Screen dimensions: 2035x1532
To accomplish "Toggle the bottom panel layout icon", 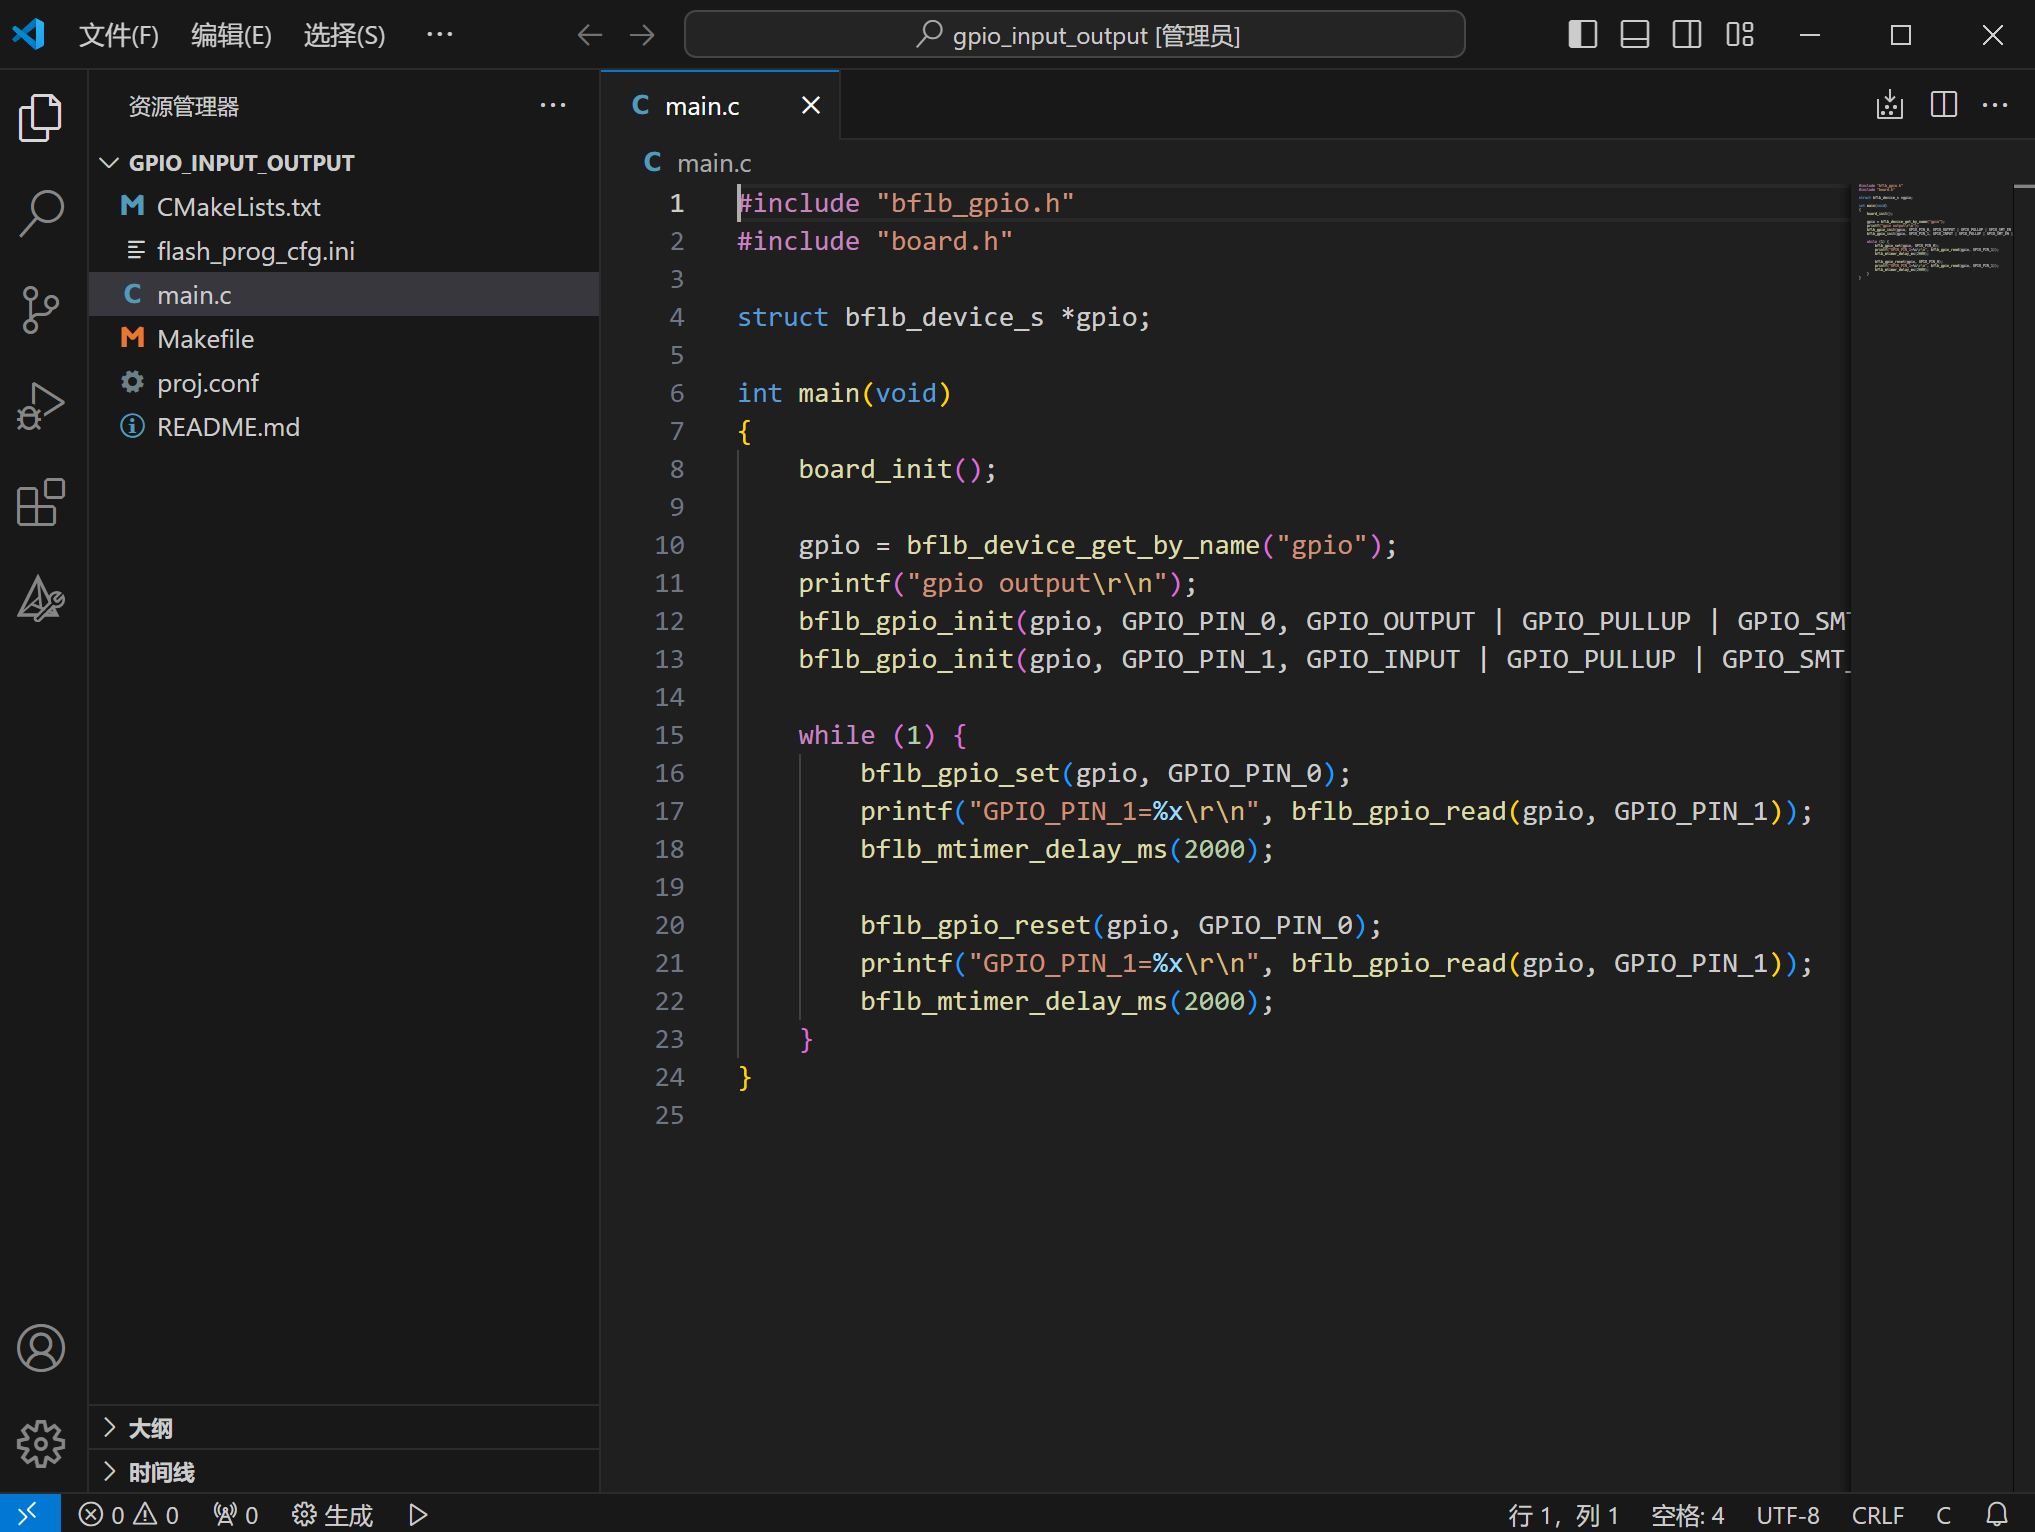I will 1635,35.
